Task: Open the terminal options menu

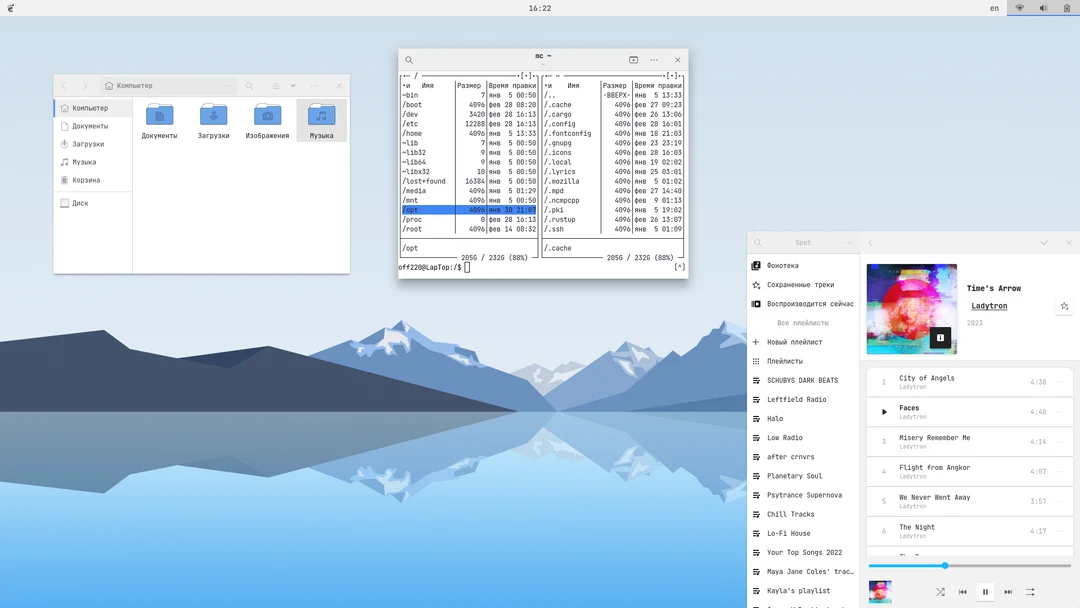Action: click(654, 59)
